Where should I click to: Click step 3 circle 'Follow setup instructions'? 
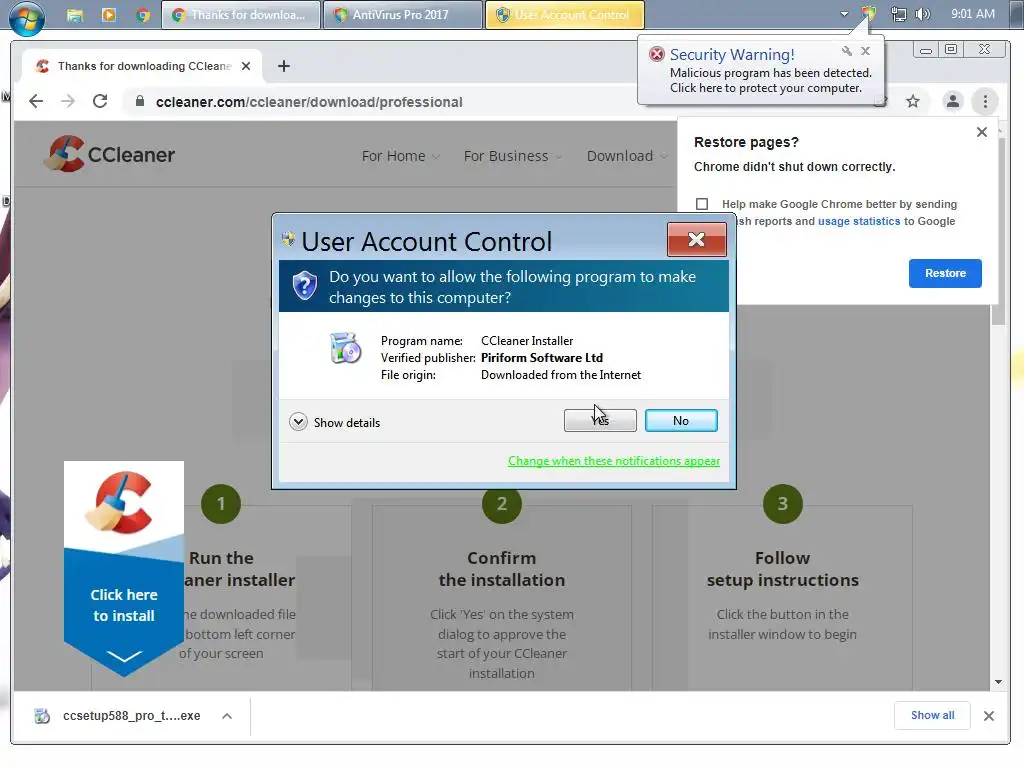[x=782, y=504]
